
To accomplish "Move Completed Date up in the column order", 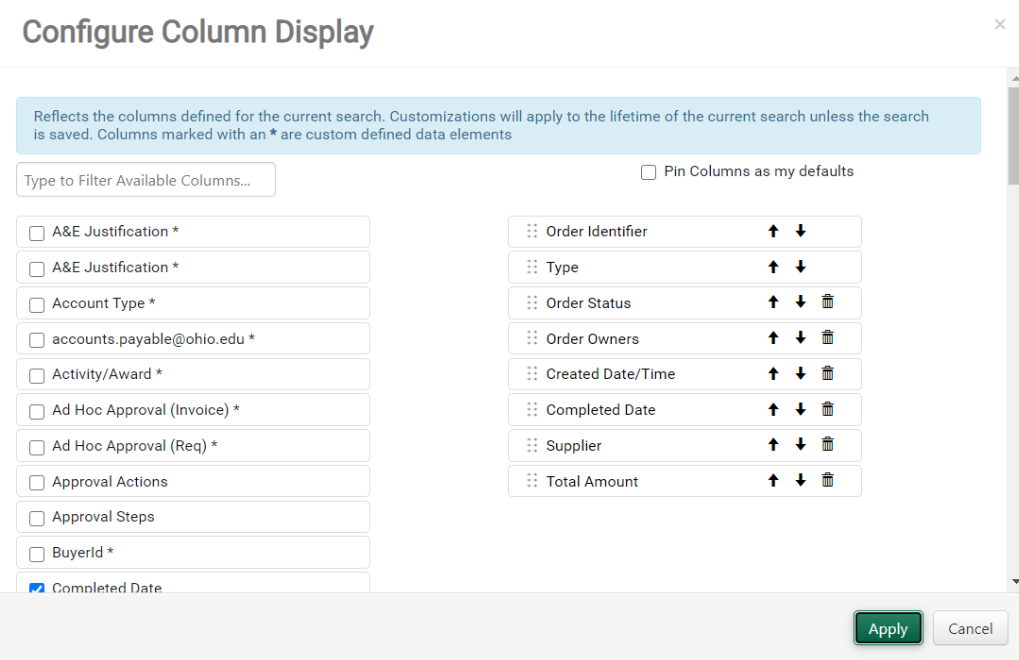I will tap(773, 408).
